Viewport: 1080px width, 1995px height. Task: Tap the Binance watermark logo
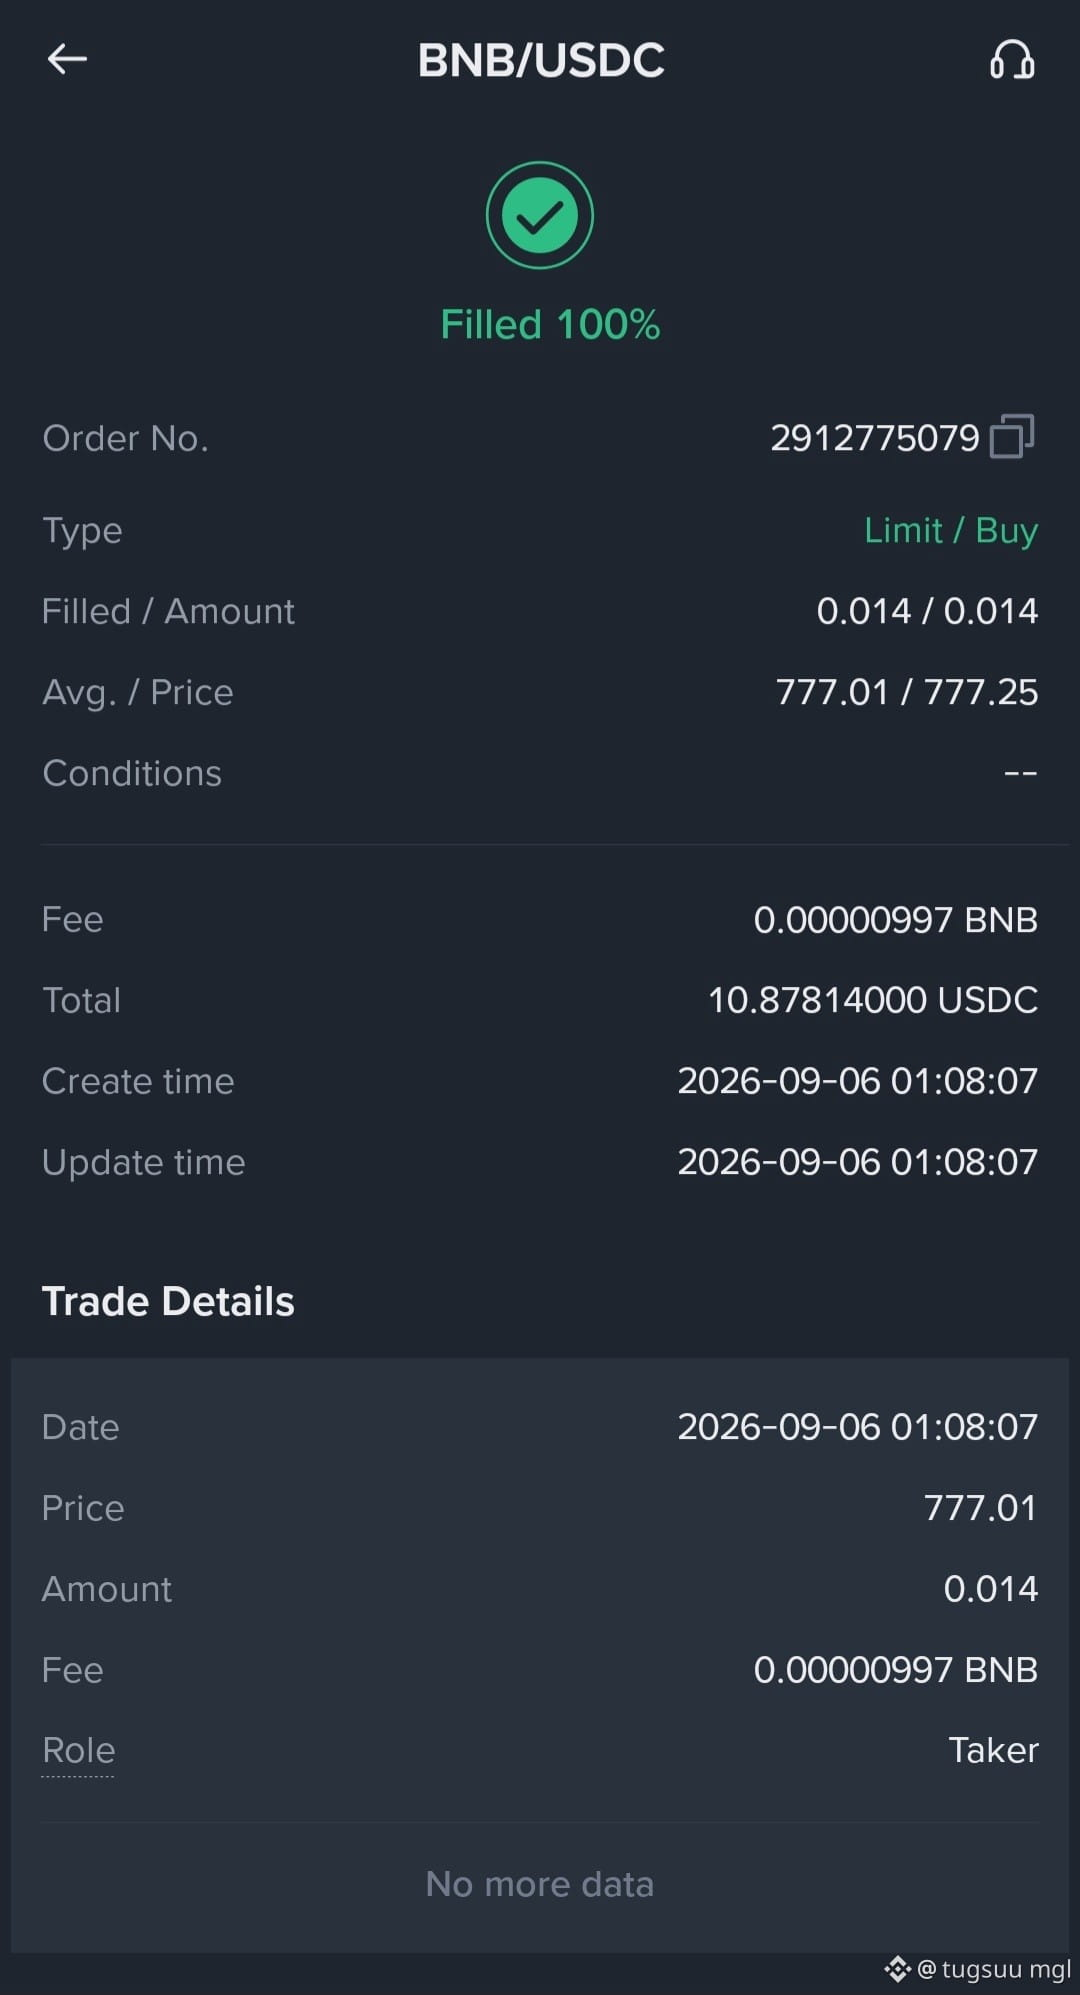click(897, 1969)
